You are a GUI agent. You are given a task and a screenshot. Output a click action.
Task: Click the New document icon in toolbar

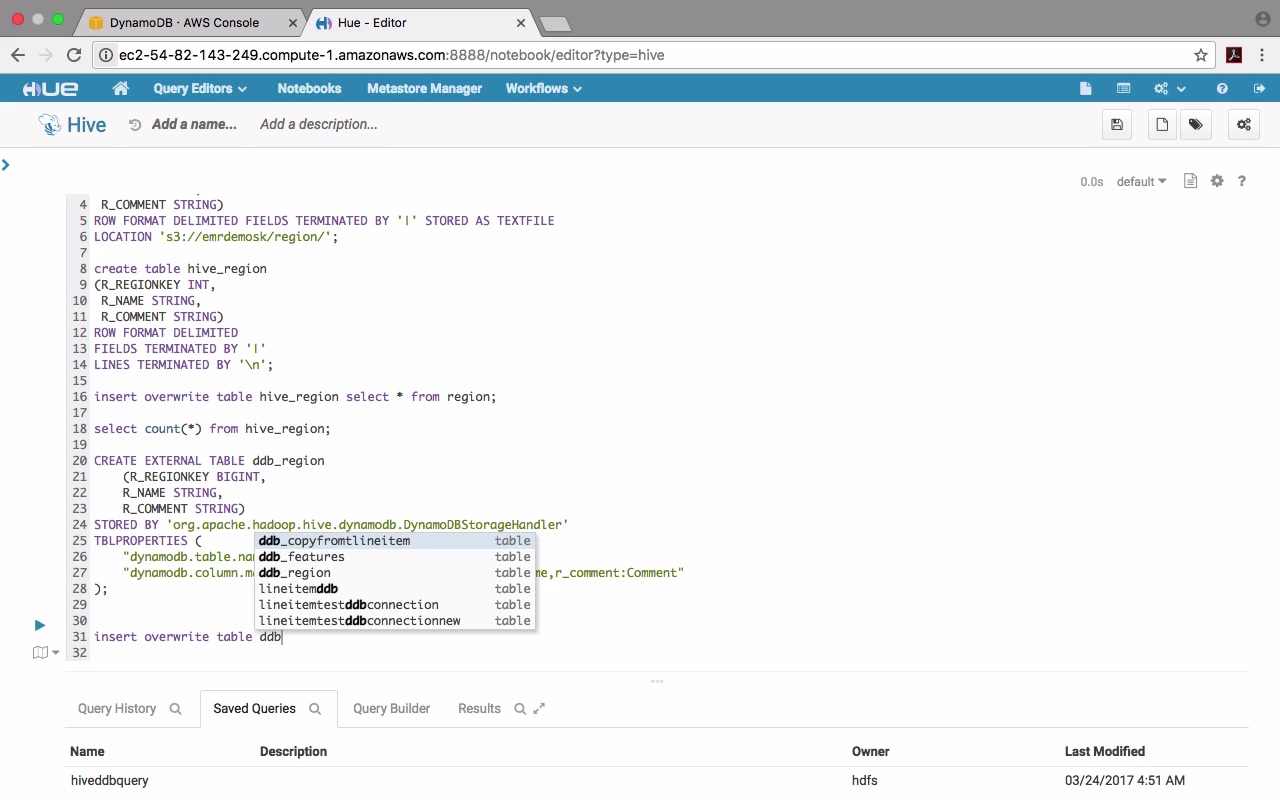pyautogui.click(x=1162, y=125)
